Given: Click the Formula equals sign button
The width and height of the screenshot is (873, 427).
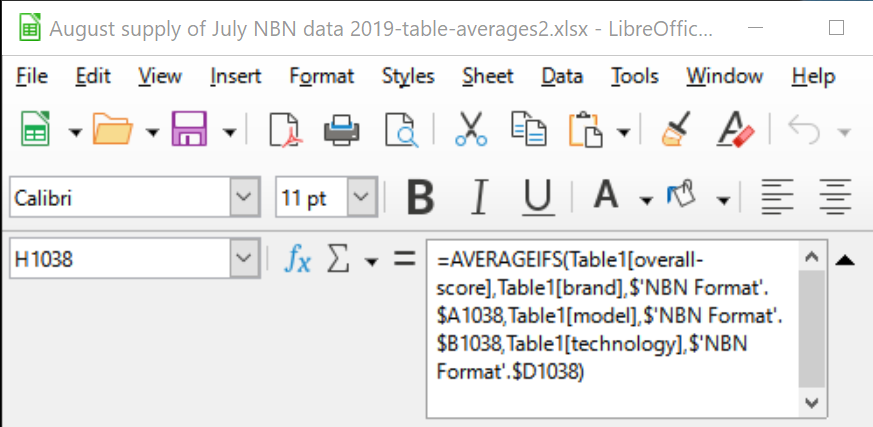Looking at the screenshot, I should point(404,260).
